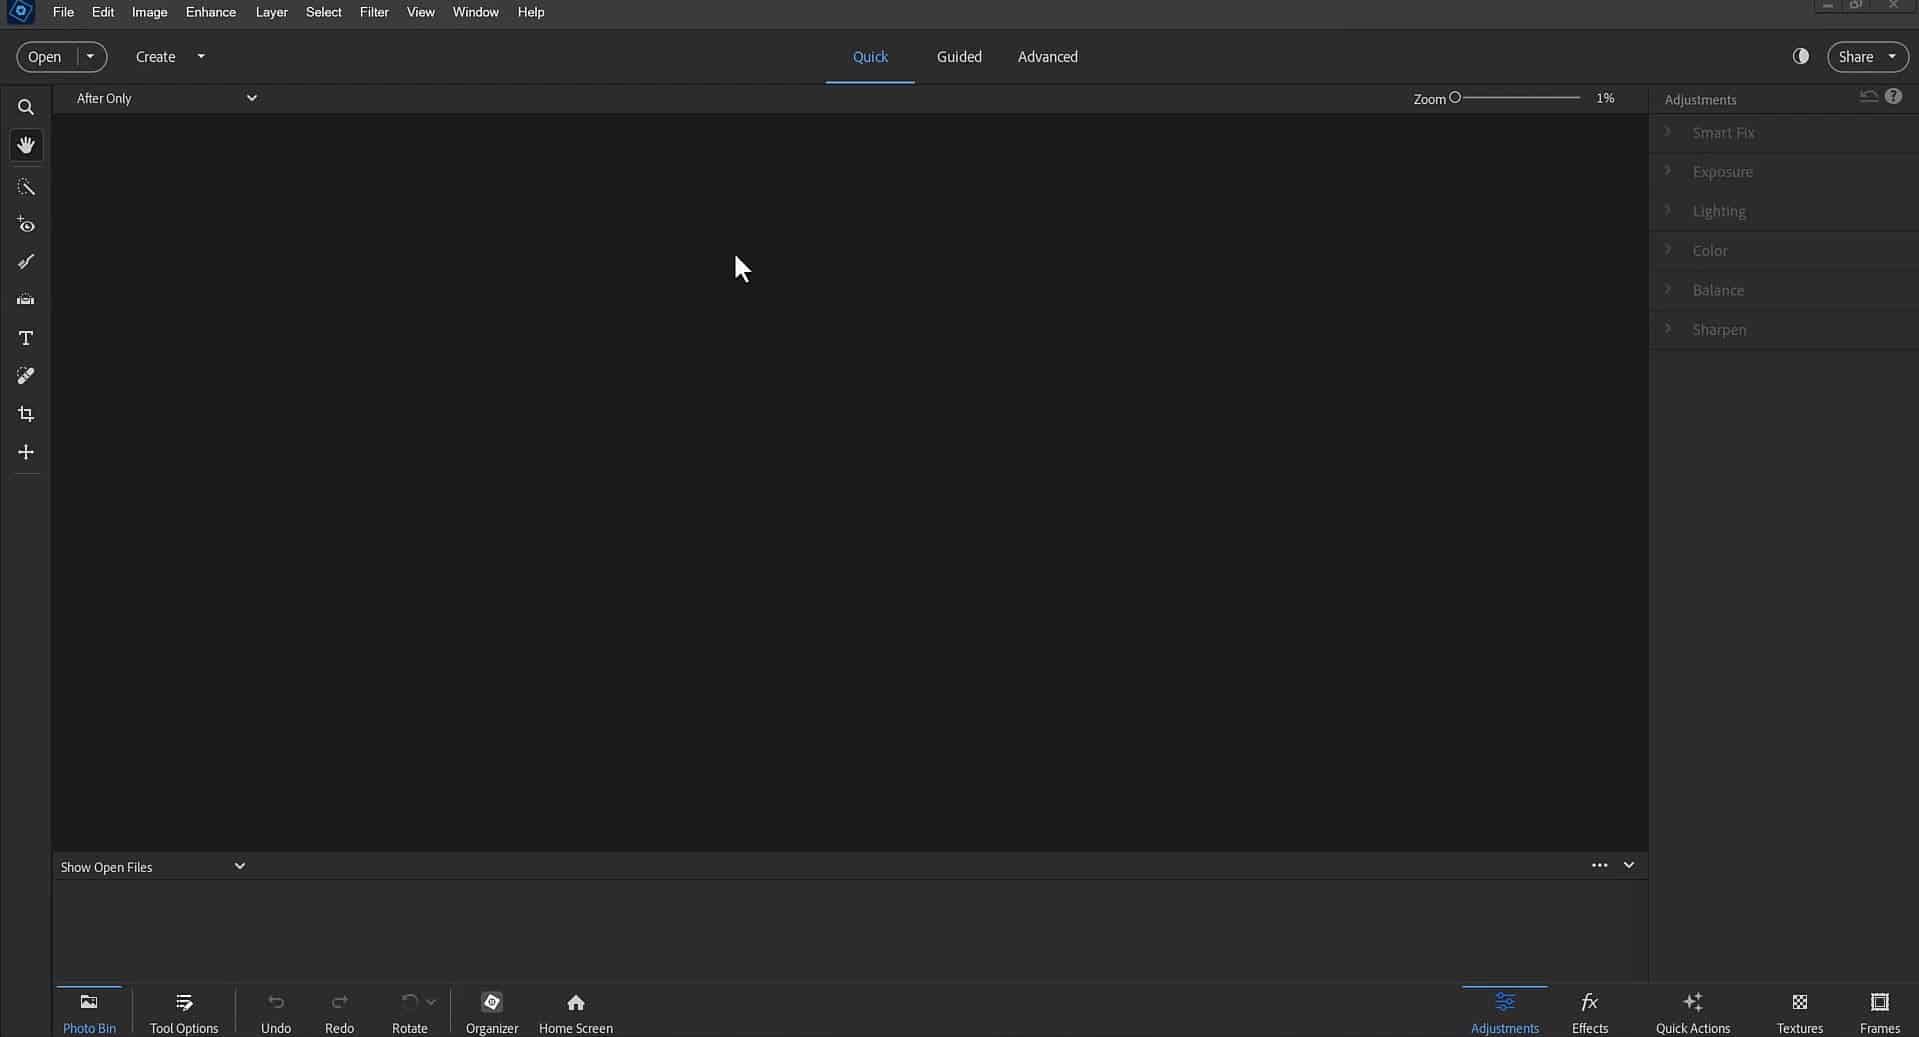Toggle the light/dark theme icon
Viewport: 1919px width, 1037px height.
click(x=1800, y=56)
